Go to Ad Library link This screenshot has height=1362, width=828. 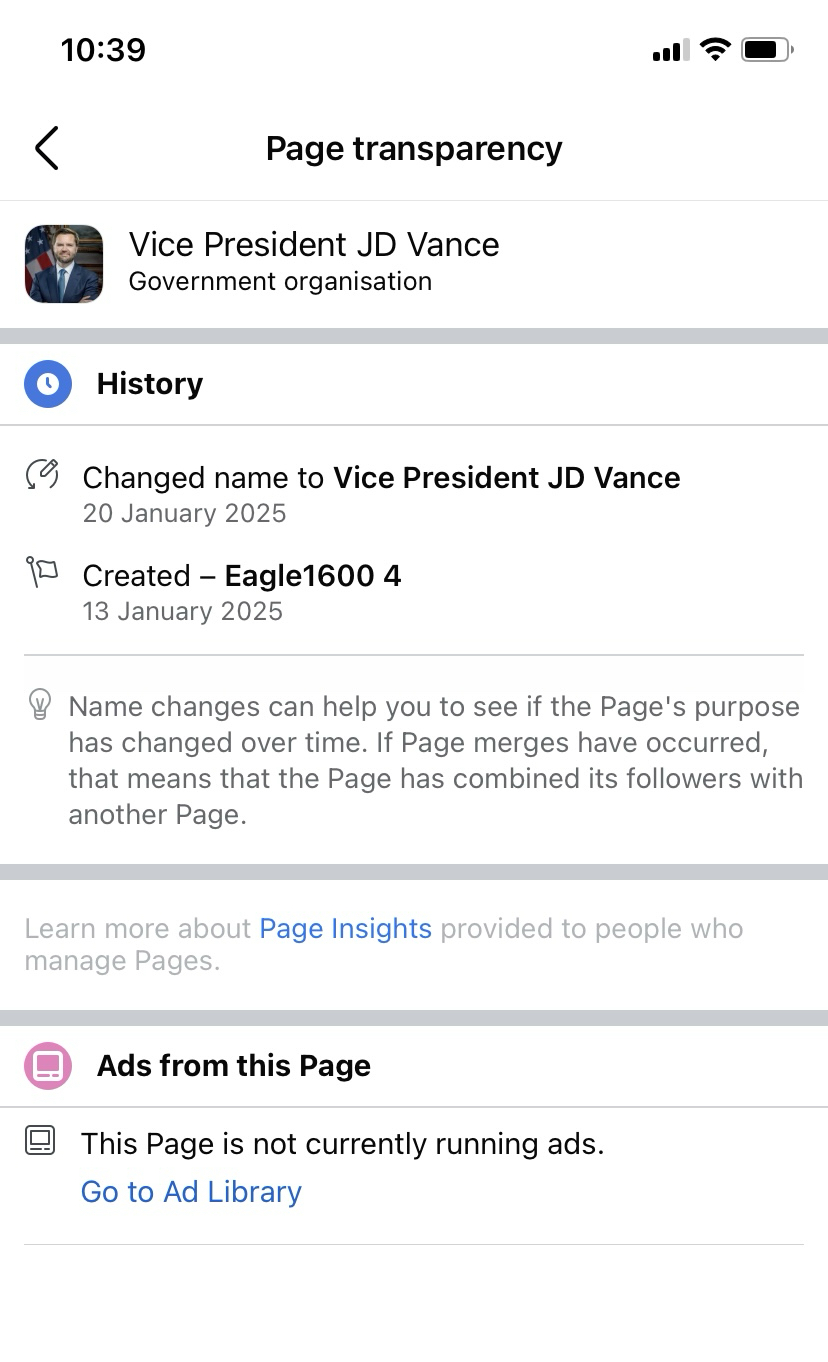191,1191
